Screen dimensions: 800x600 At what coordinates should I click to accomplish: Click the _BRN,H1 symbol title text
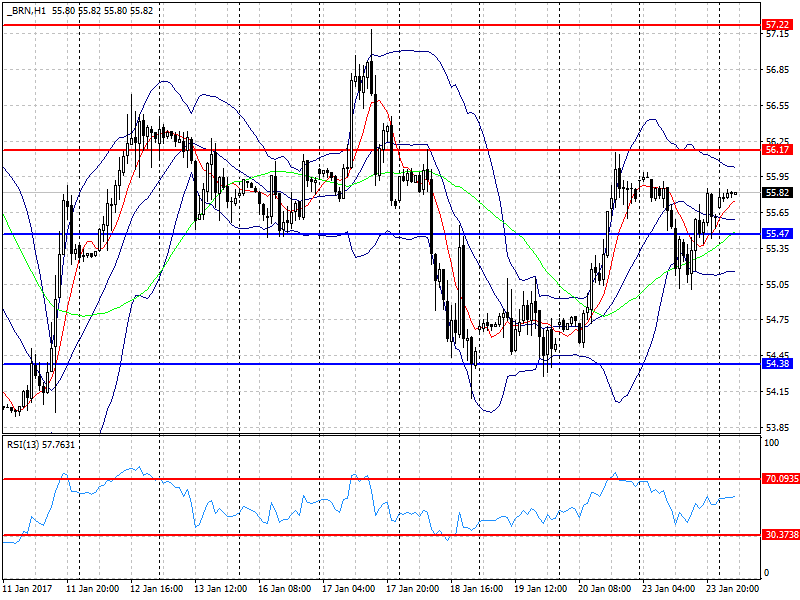pyautogui.click(x=26, y=11)
